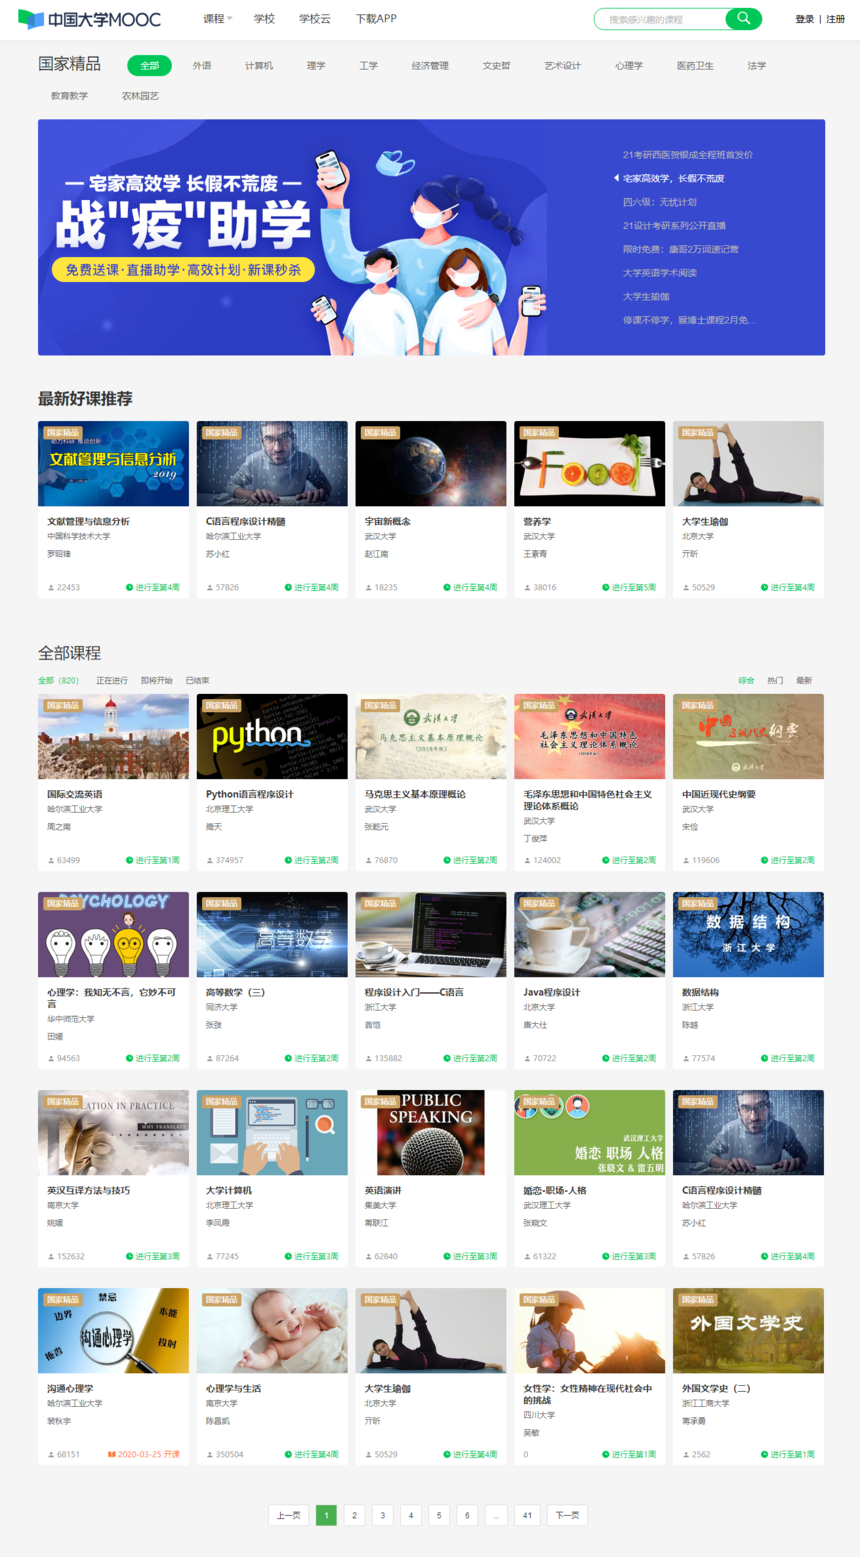This screenshot has height=1557, width=860.
Task: Sort courses by 综合
Action: pyautogui.click(x=746, y=680)
